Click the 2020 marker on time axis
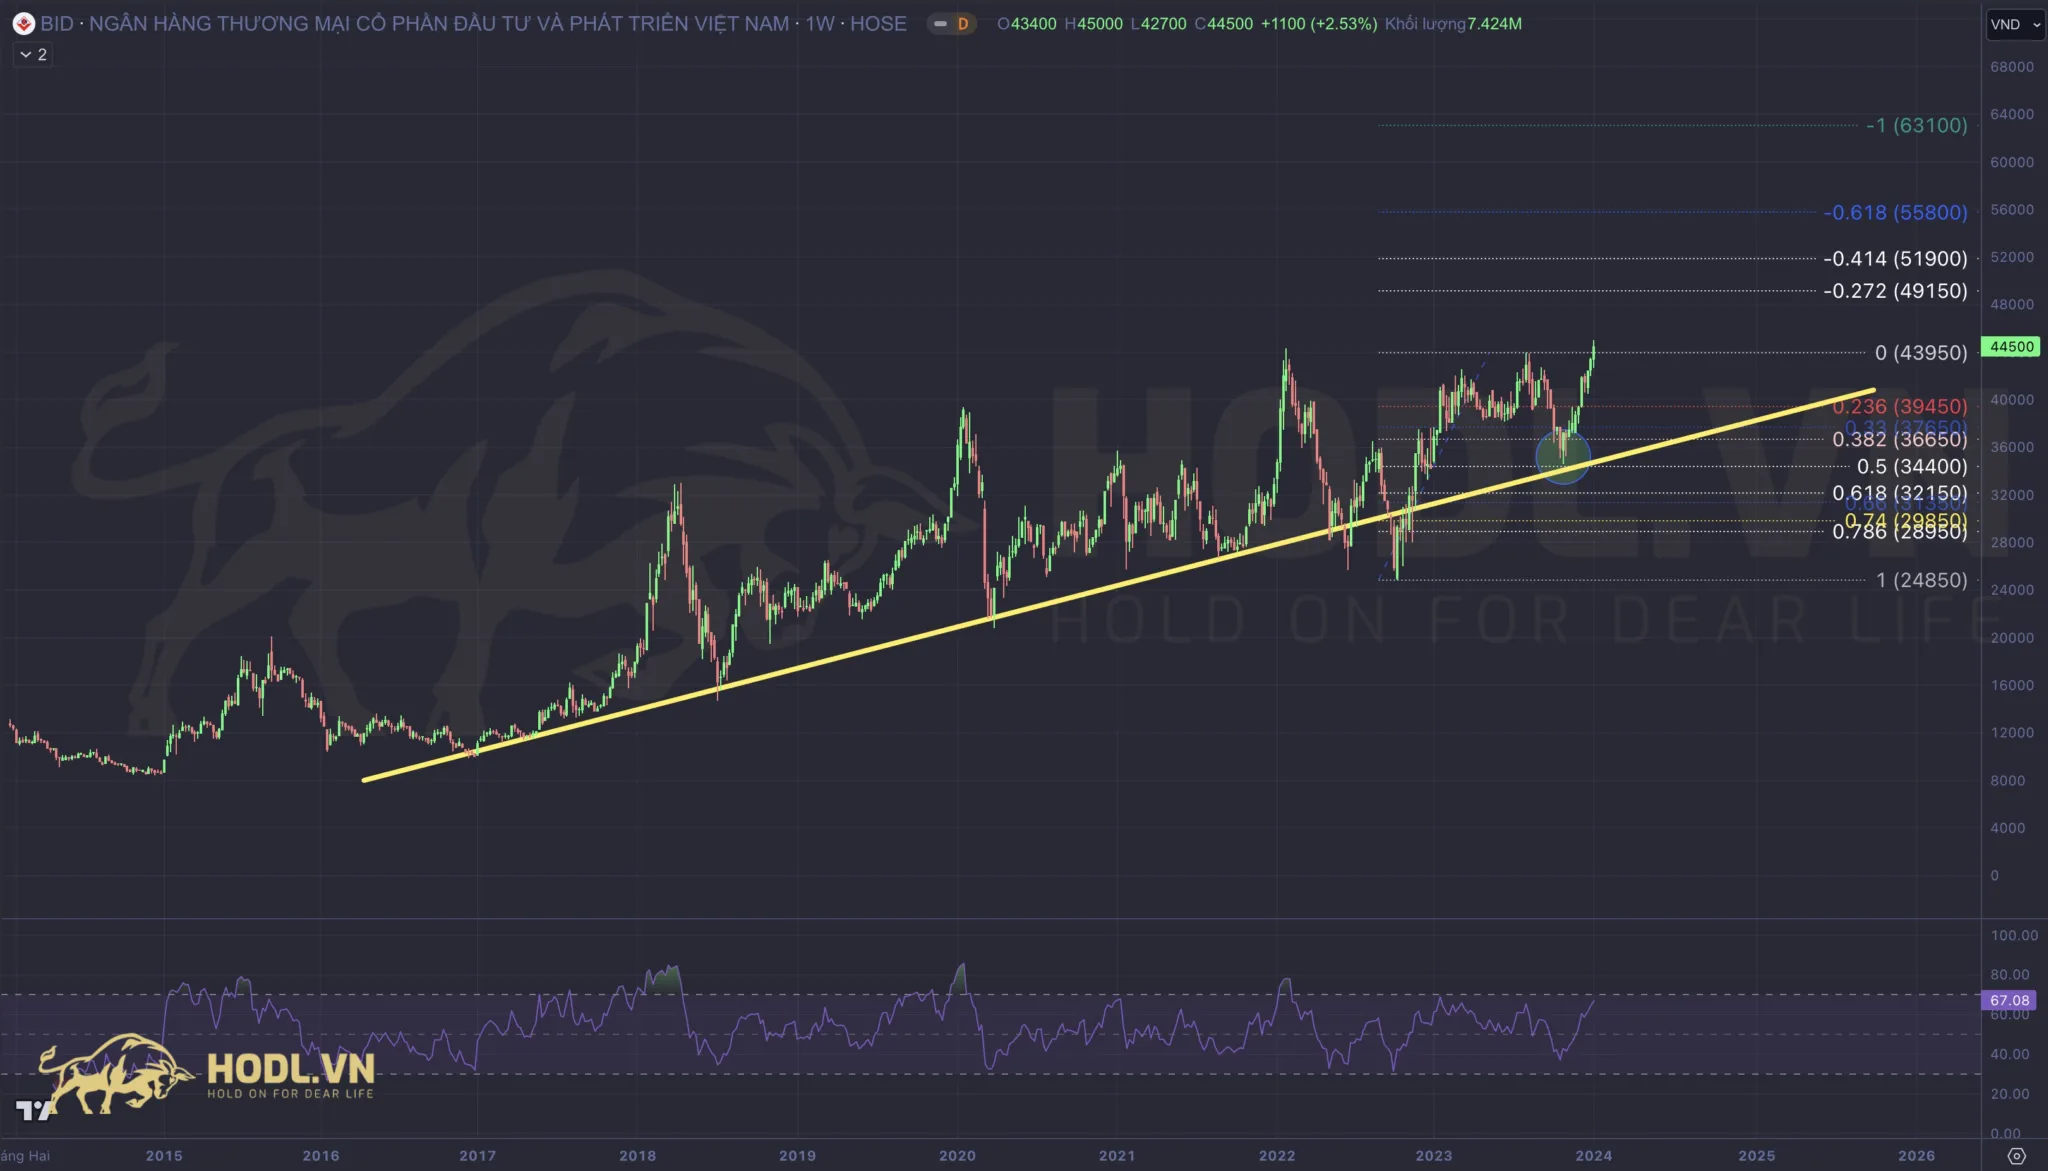Viewport: 2048px width, 1171px height. [x=957, y=1156]
